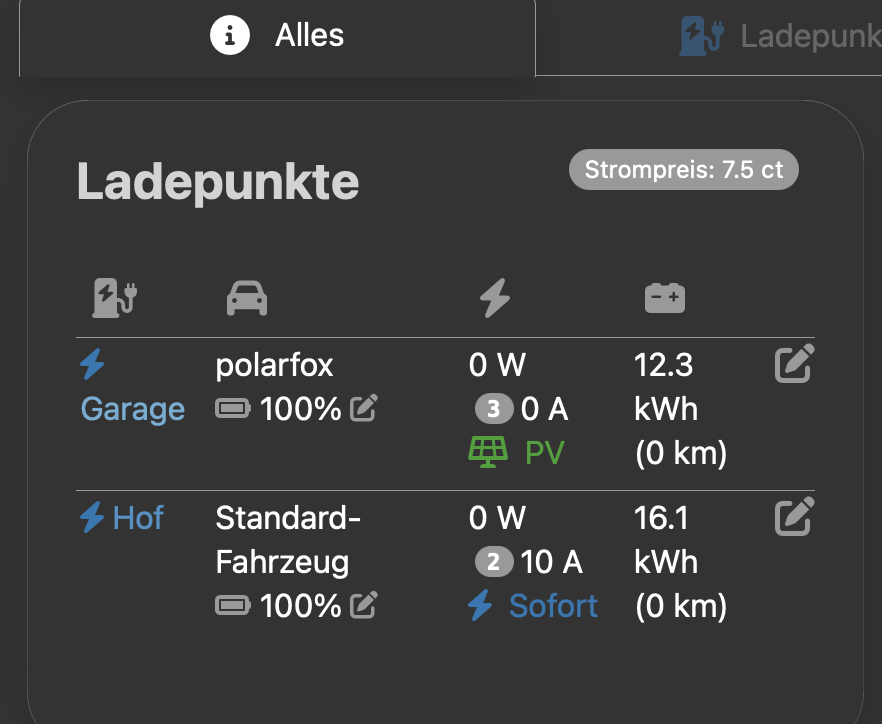Edit the Standard-Fahrzeug battery percentage
The height and width of the screenshot is (724, 882).
coord(364,605)
